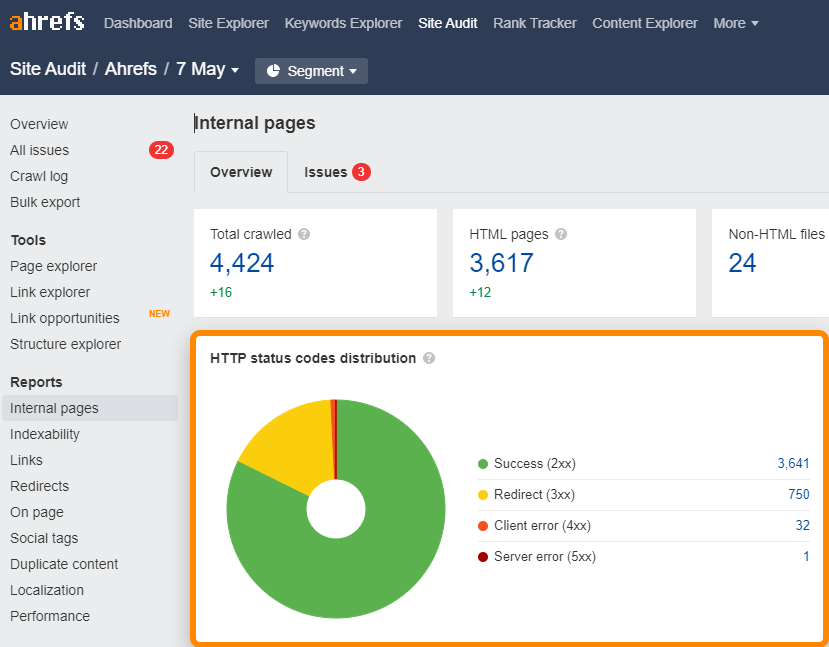Click the 3,641 Success pages count link

click(793, 464)
